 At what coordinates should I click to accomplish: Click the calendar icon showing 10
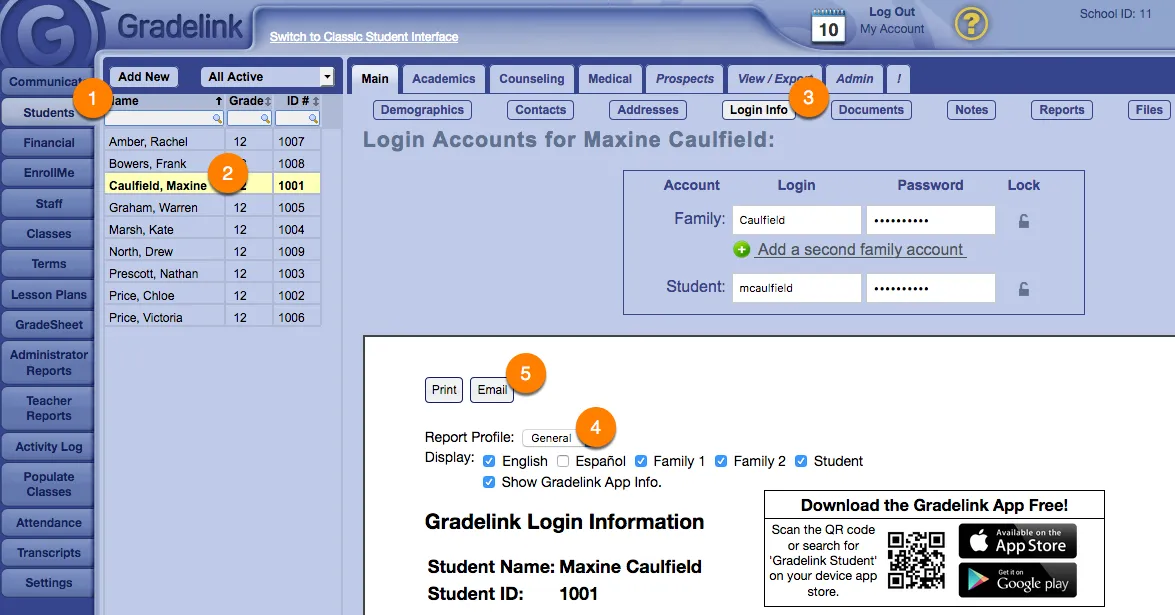click(x=828, y=26)
